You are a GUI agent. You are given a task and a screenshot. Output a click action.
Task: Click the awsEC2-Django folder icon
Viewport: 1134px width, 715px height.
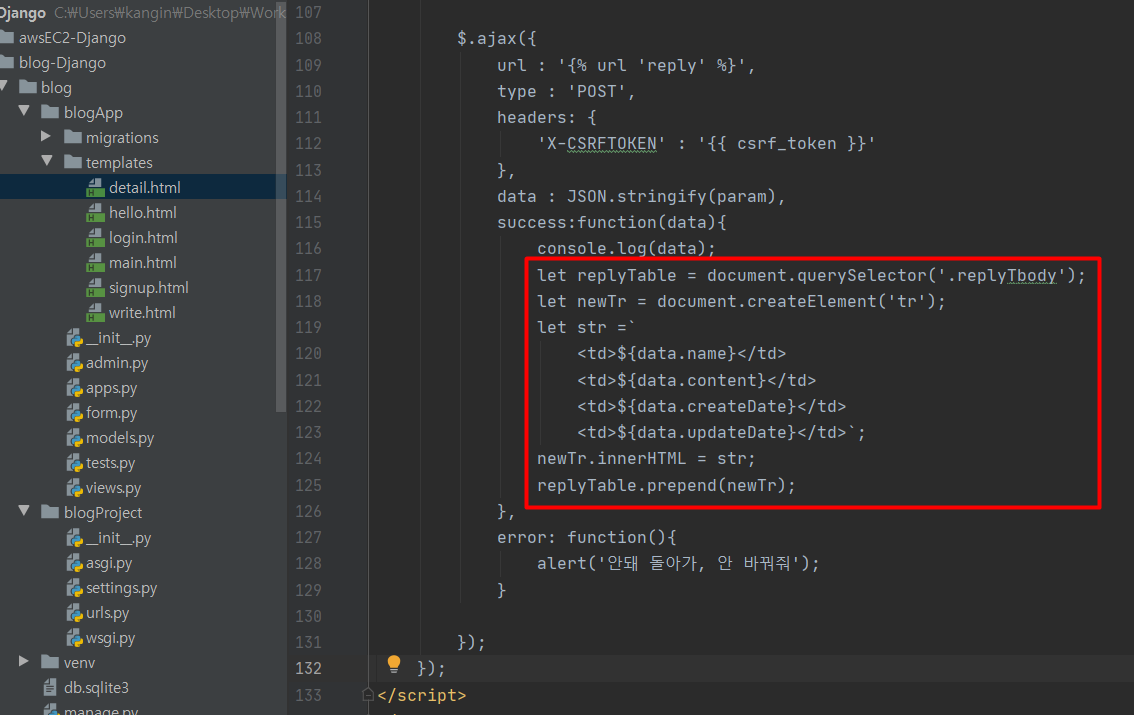click(7, 37)
